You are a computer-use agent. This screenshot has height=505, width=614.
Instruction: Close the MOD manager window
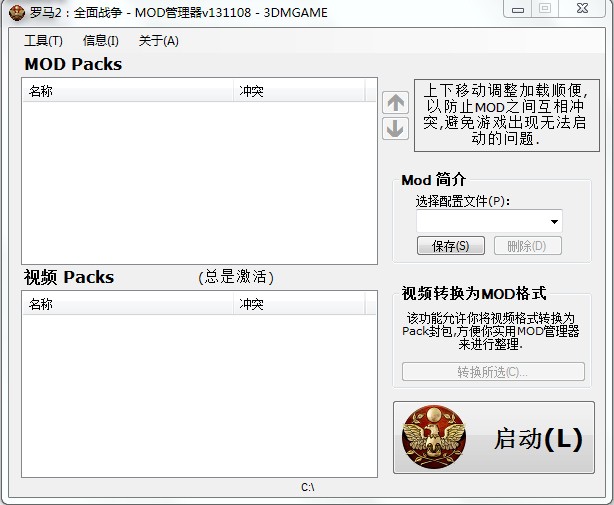coord(582,8)
